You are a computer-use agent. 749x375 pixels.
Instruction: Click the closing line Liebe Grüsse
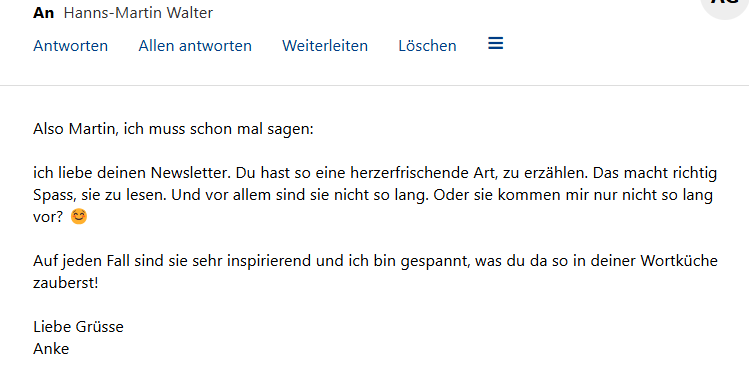tap(78, 327)
